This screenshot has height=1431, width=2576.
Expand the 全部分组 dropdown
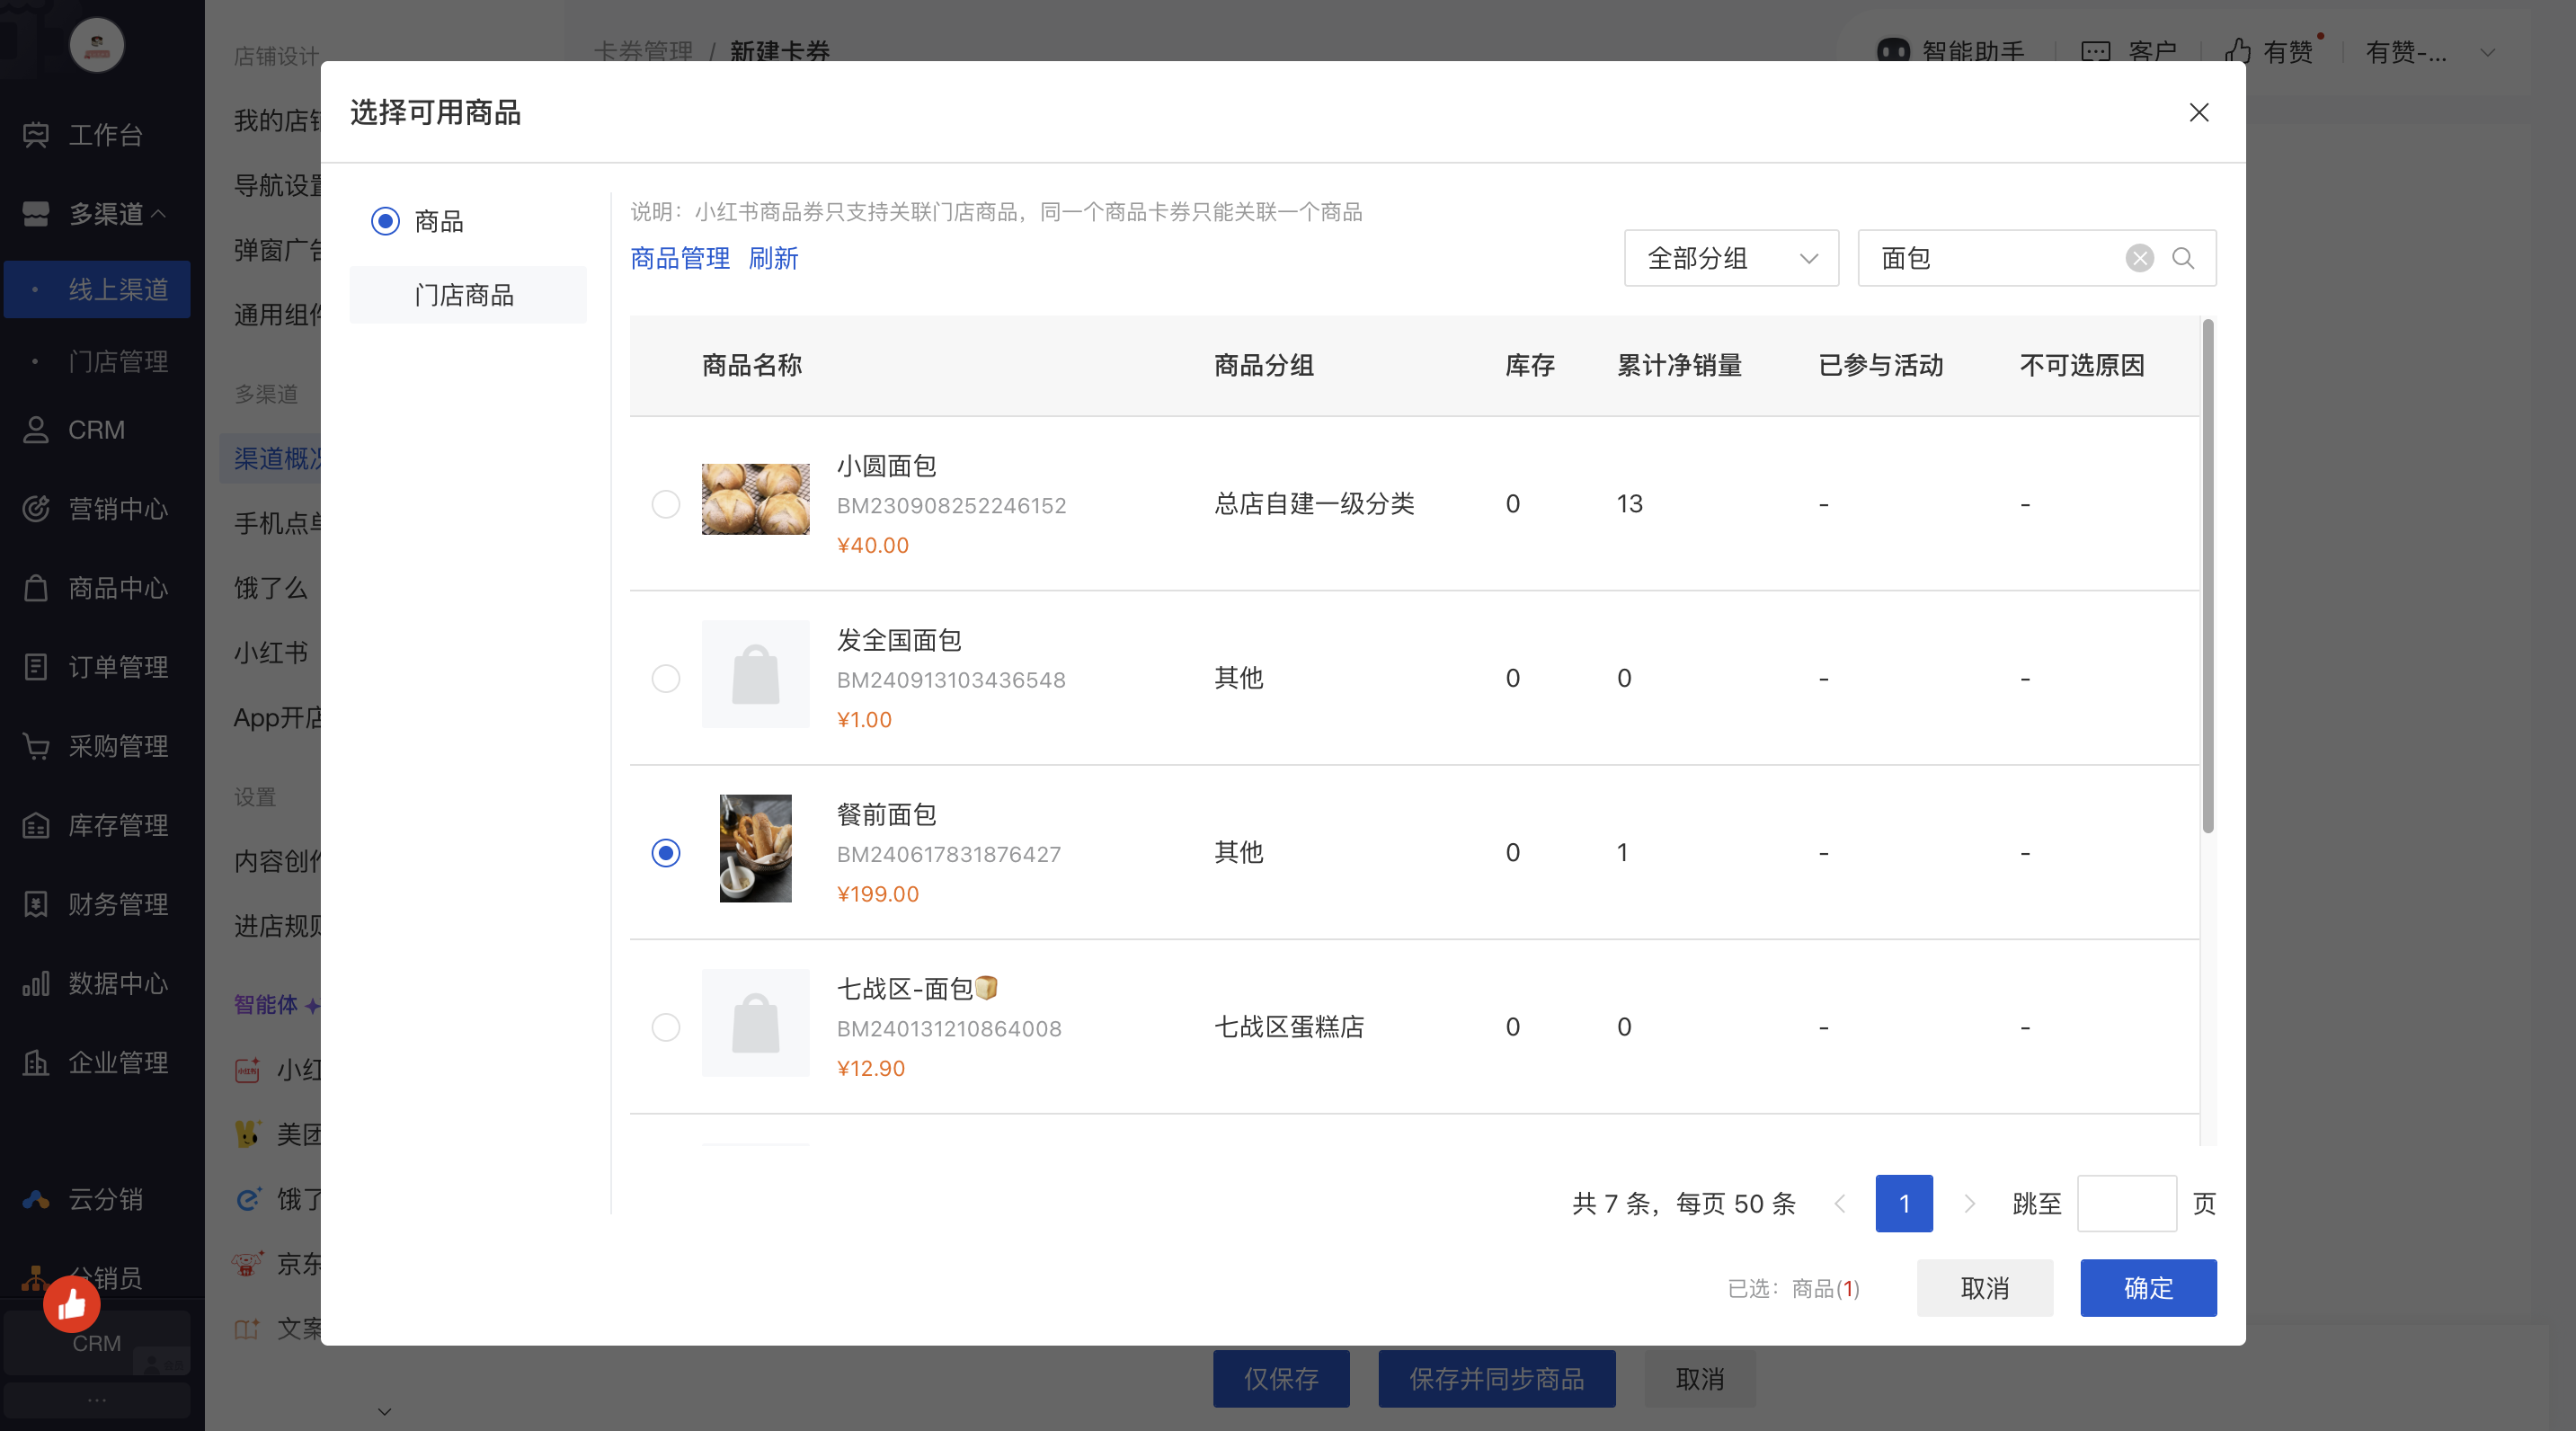point(1730,258)
